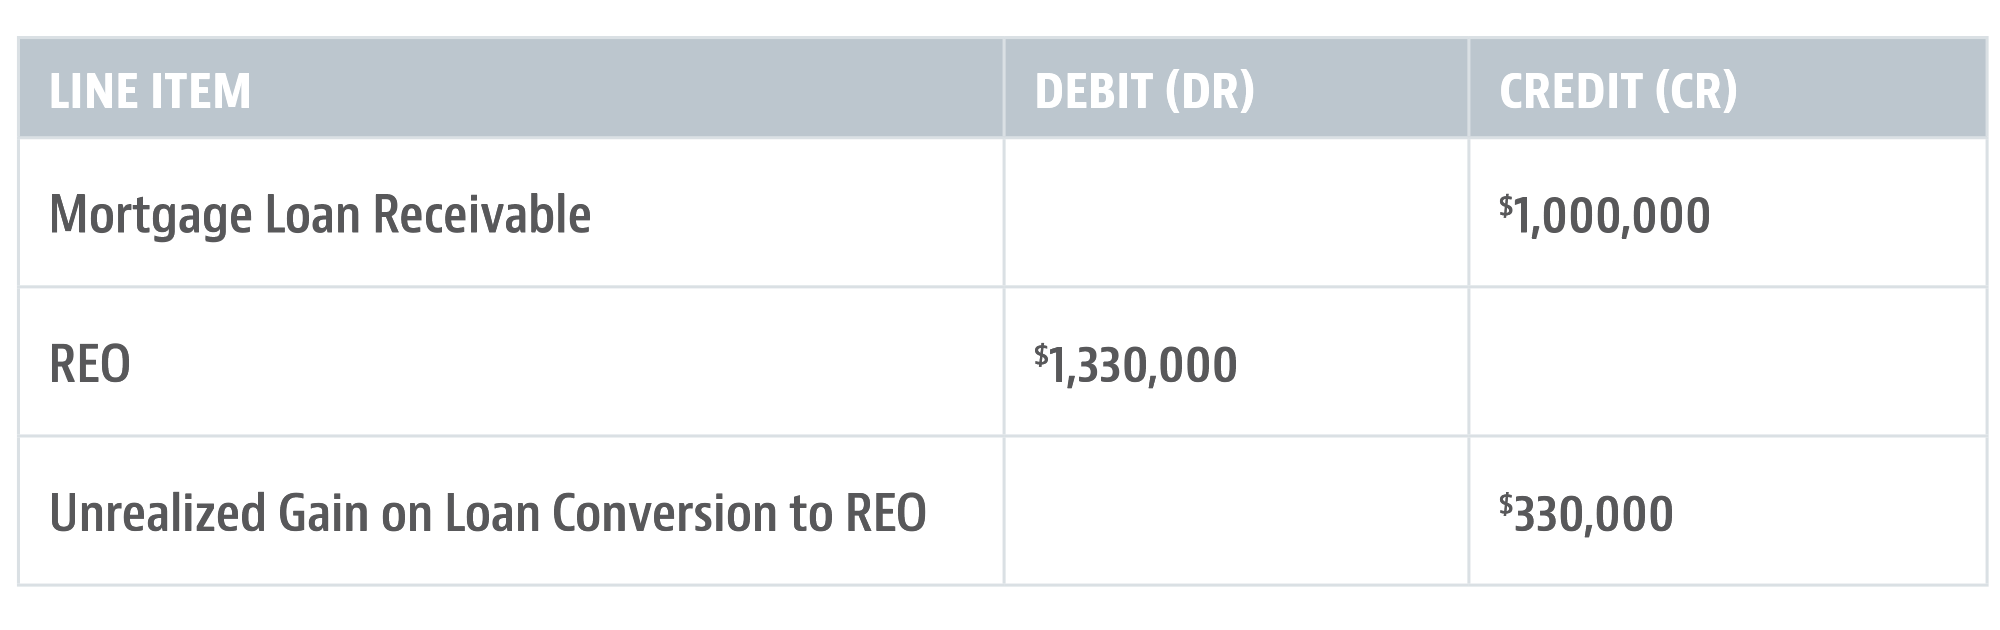Viewport: 2000px width, 630px height.
Task: Click the empty debit cell for Mortgage Loan Receivable
Action: pyautogui.click(x=1235, y=213)
